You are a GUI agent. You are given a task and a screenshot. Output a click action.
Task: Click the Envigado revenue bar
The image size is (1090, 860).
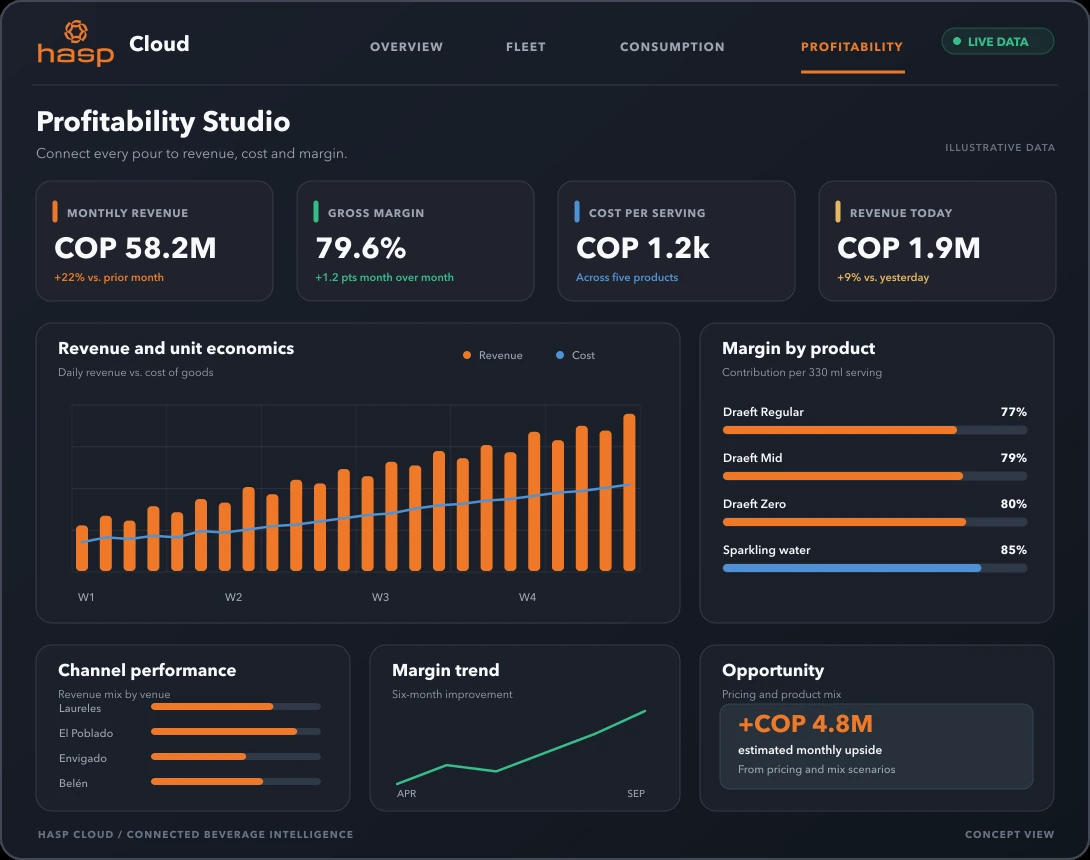[x=236, y=756]
